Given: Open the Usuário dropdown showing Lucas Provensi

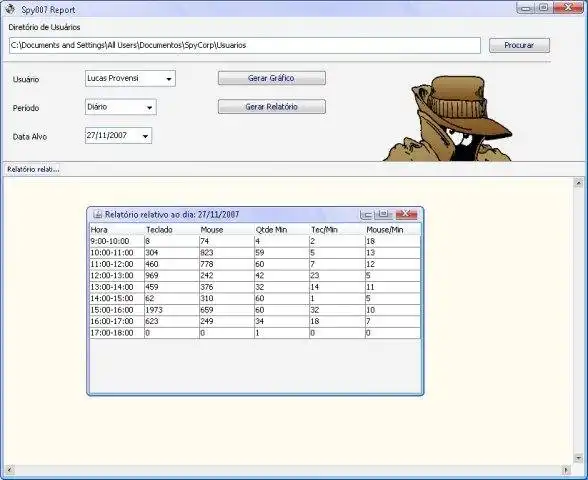Looking at the screenshot, I should coord(130,78).
